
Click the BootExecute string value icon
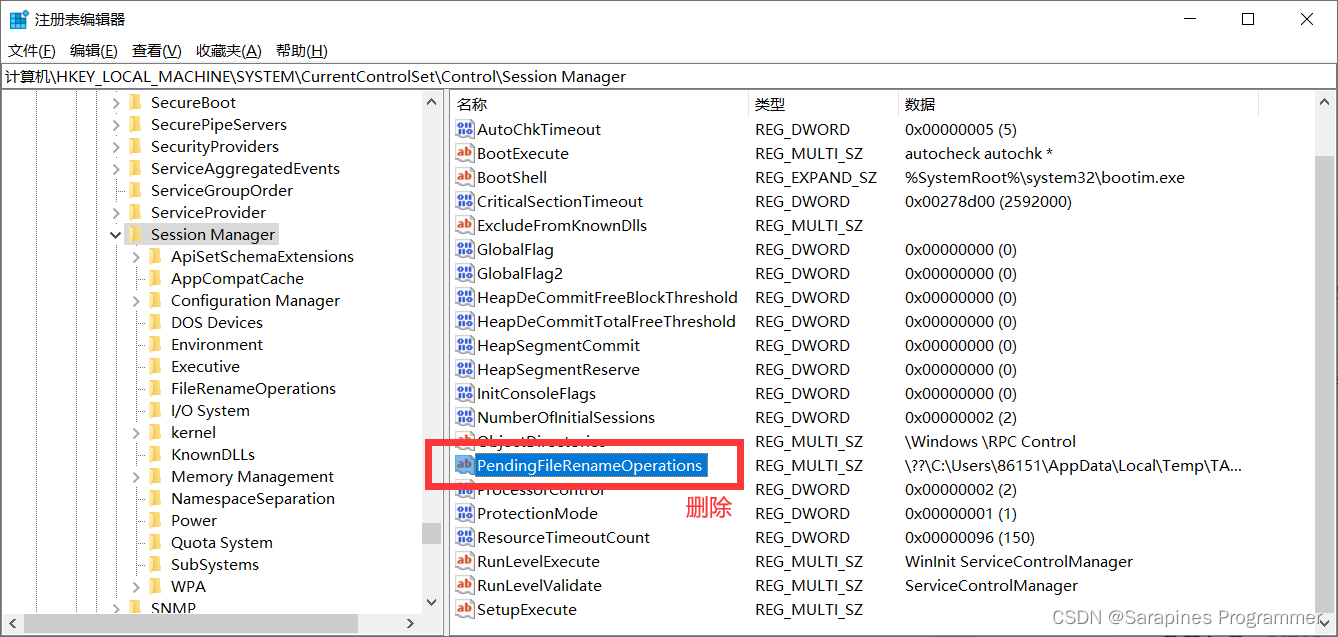464,153
